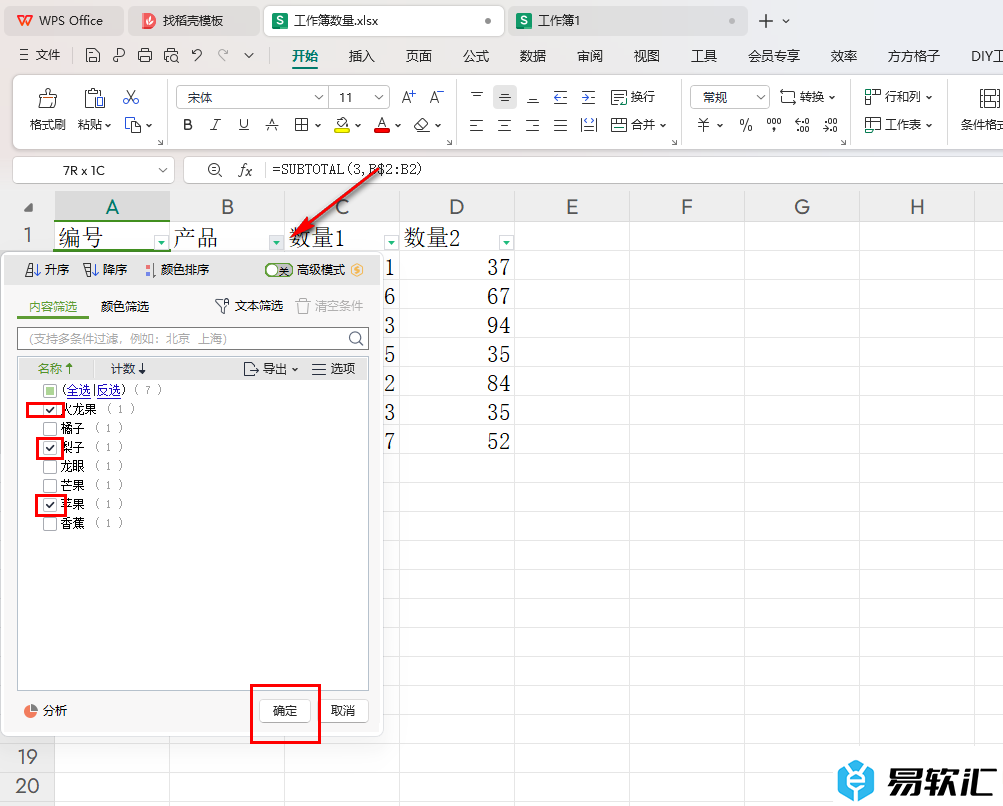The width and height of the screenshot is (1003, 806).
Task: Open the font name 宋体 dropdown
Action: (319, 97)
